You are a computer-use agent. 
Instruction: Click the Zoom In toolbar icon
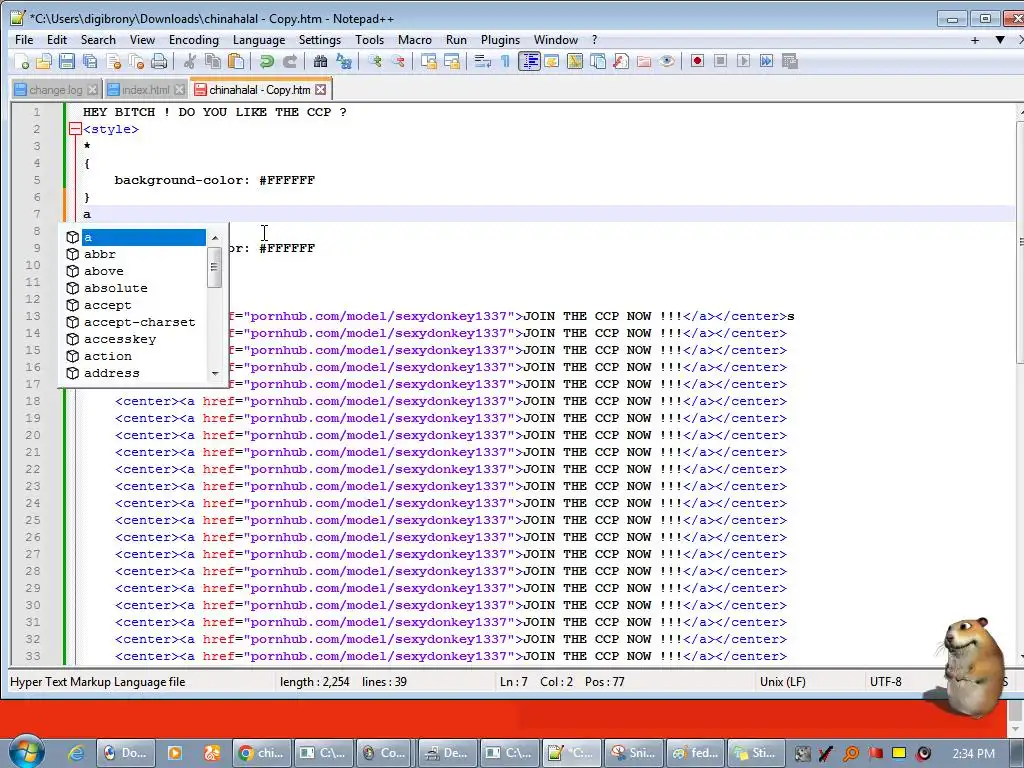click(374, 61)
